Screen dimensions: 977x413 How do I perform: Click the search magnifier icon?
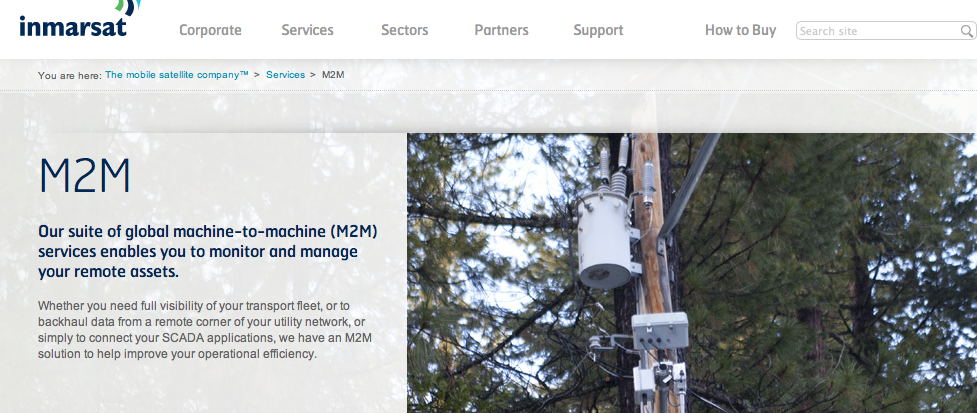point(966,31)
